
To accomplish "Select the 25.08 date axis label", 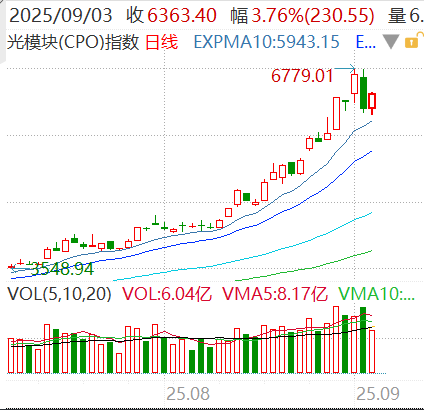I will tap(188, 394).
